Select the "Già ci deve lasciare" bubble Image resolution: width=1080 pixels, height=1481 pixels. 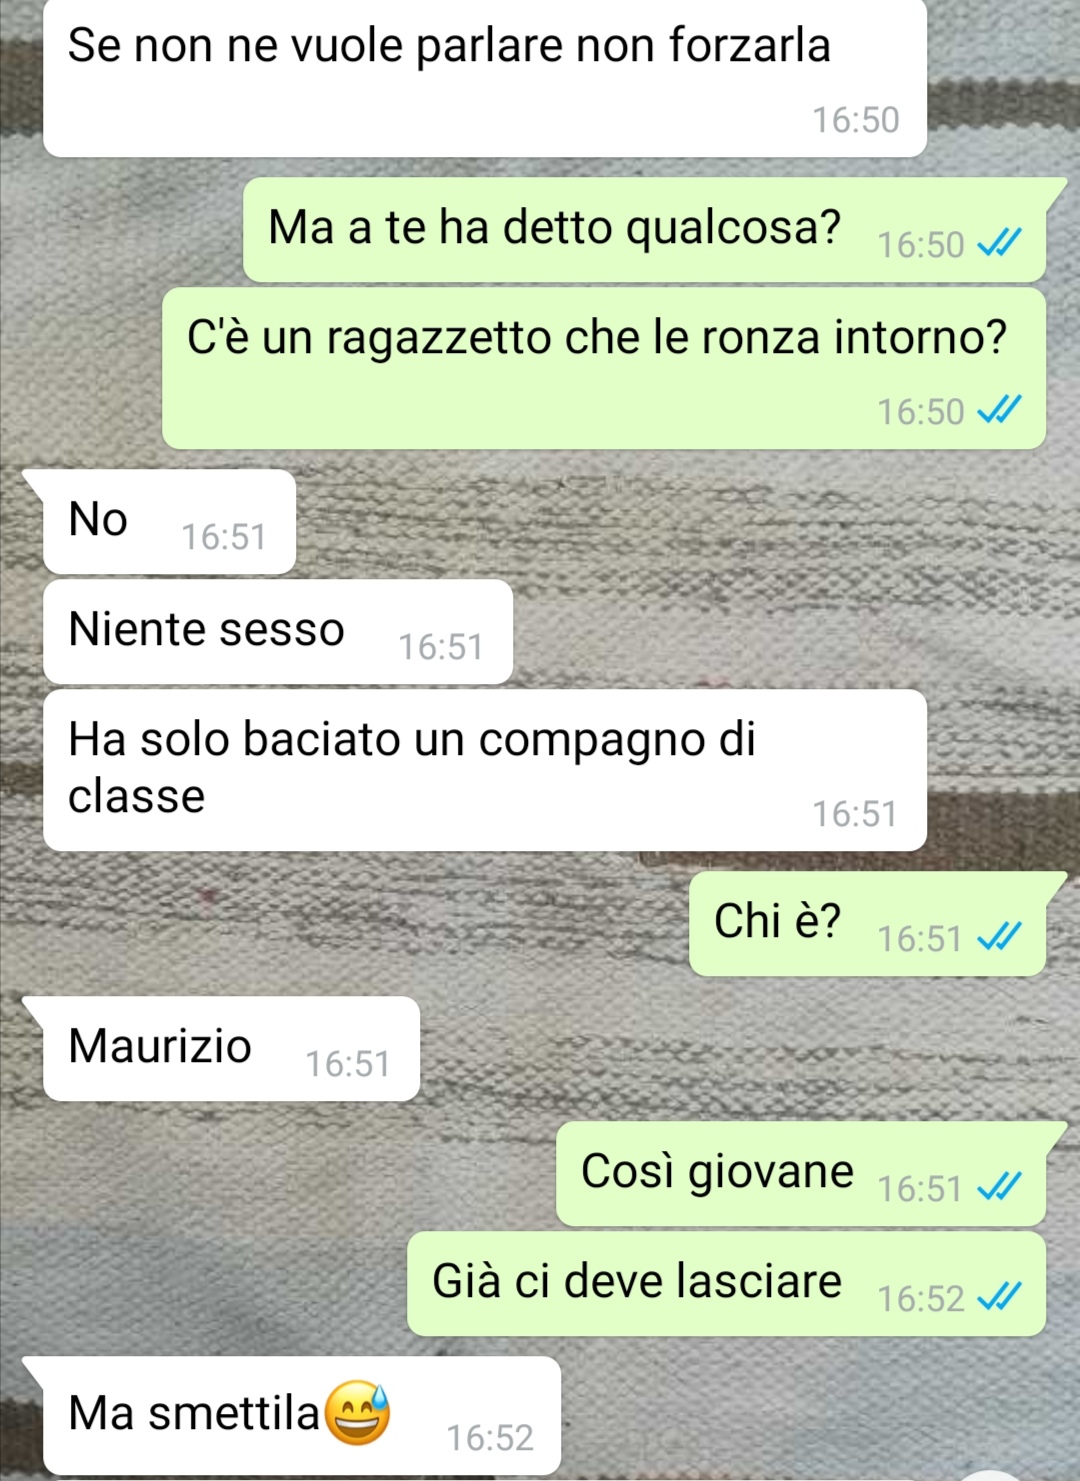coord(726,1283)
